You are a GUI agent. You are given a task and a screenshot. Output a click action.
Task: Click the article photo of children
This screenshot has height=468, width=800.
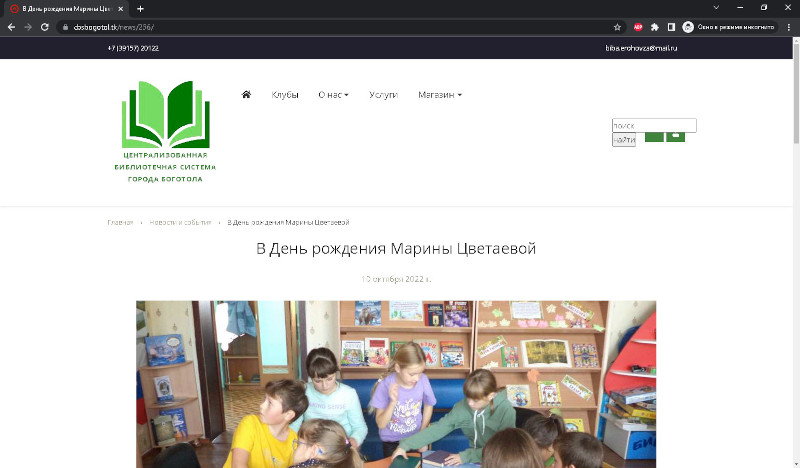click(396, 384)
